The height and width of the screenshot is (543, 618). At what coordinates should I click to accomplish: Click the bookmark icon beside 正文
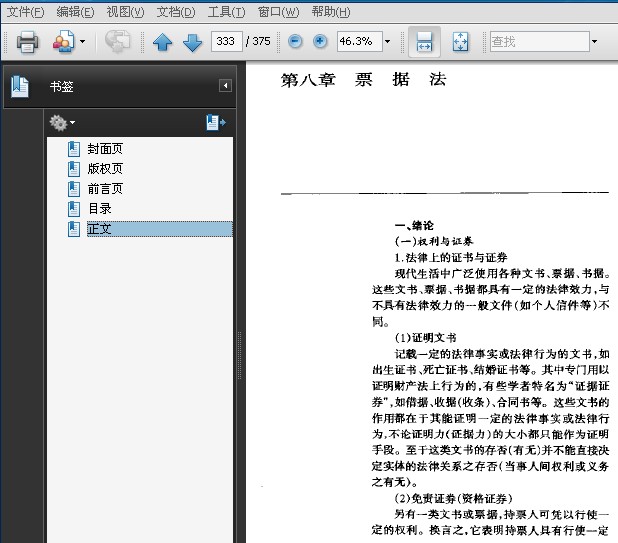(74, 229)
